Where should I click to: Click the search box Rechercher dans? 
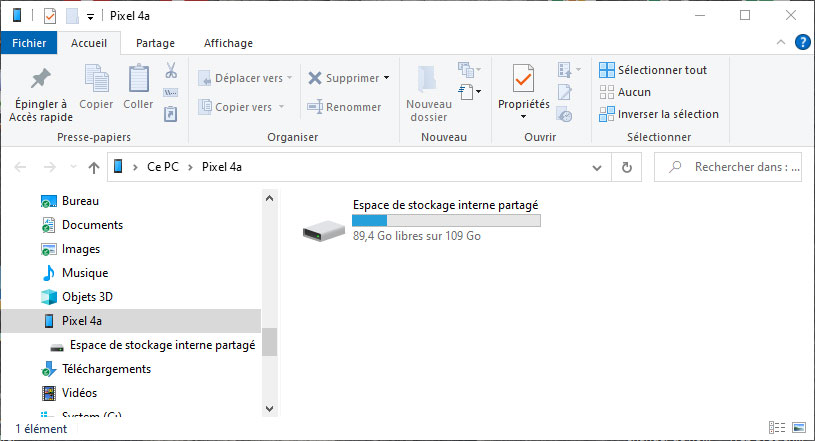coord(728,167)
